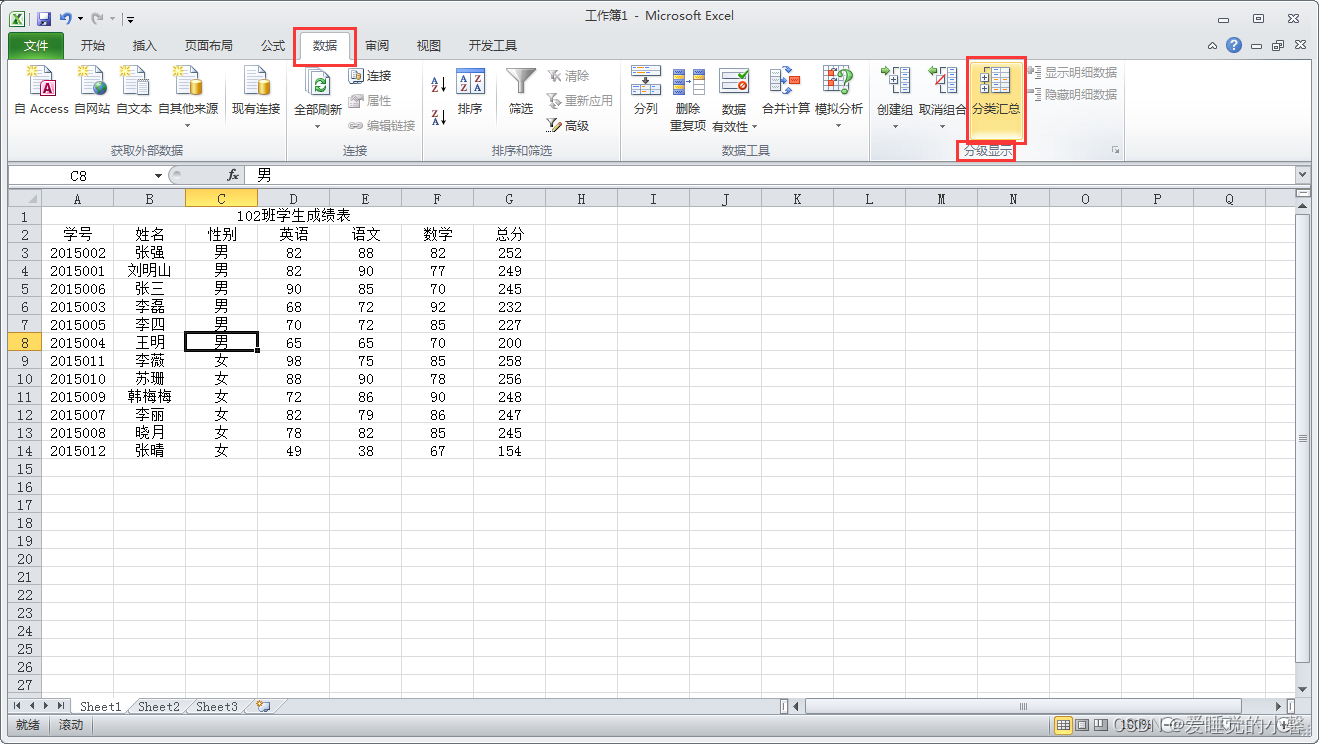Switch to Sheet3 worksheet tab
Image resolution: width=1319 pixels, height=744 pixels.
tap(217, 706)
